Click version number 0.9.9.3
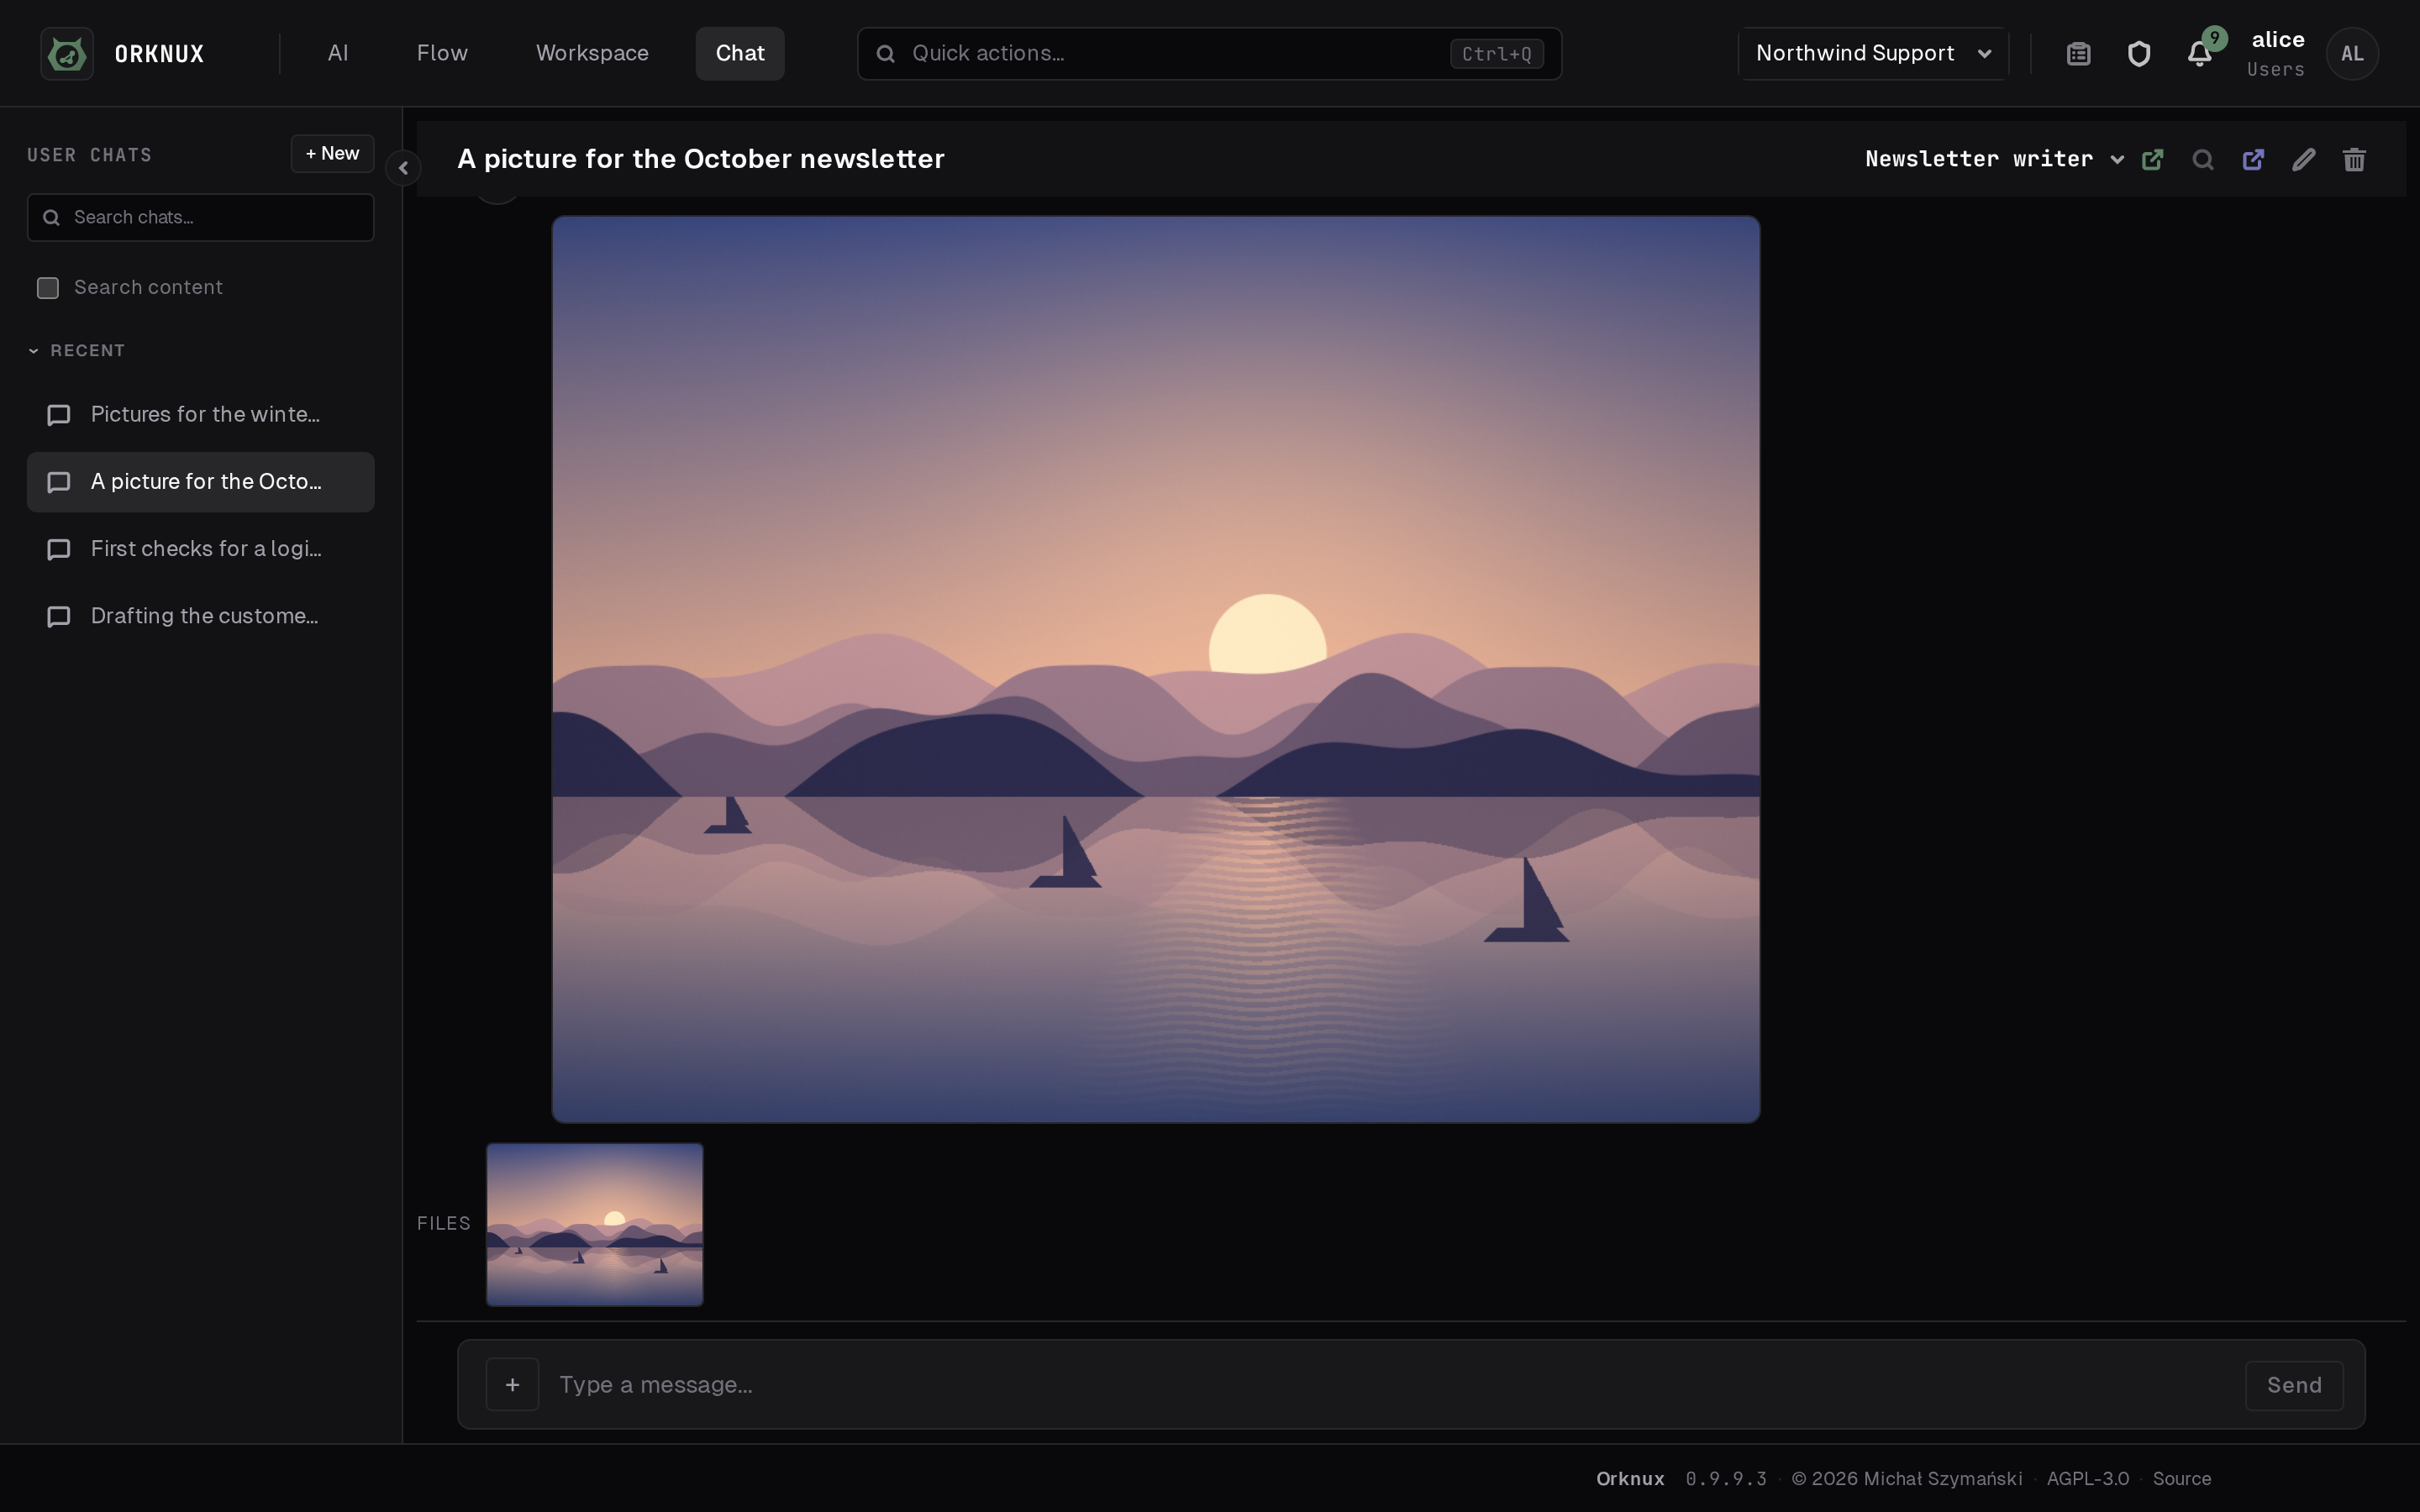 coord(1726,1478)
